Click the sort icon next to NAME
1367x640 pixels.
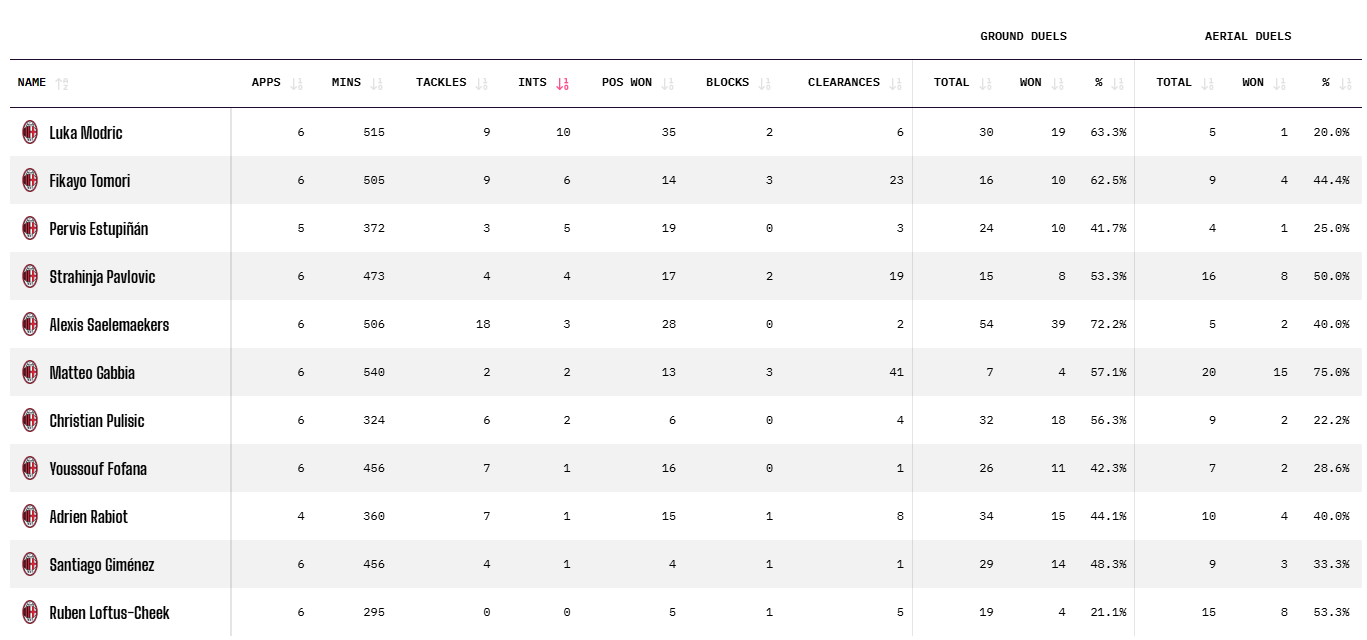(62, 83)
